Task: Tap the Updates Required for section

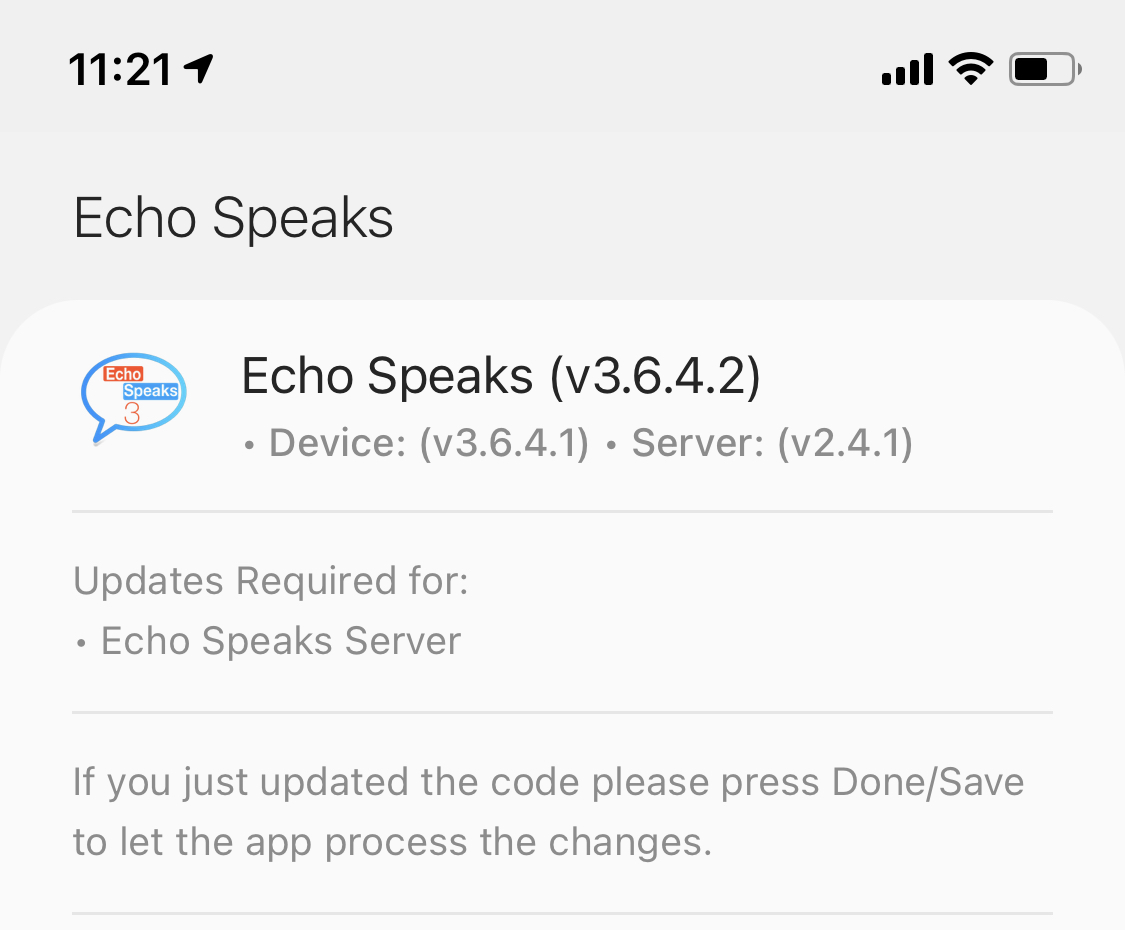Action: [x=269, y=580]
